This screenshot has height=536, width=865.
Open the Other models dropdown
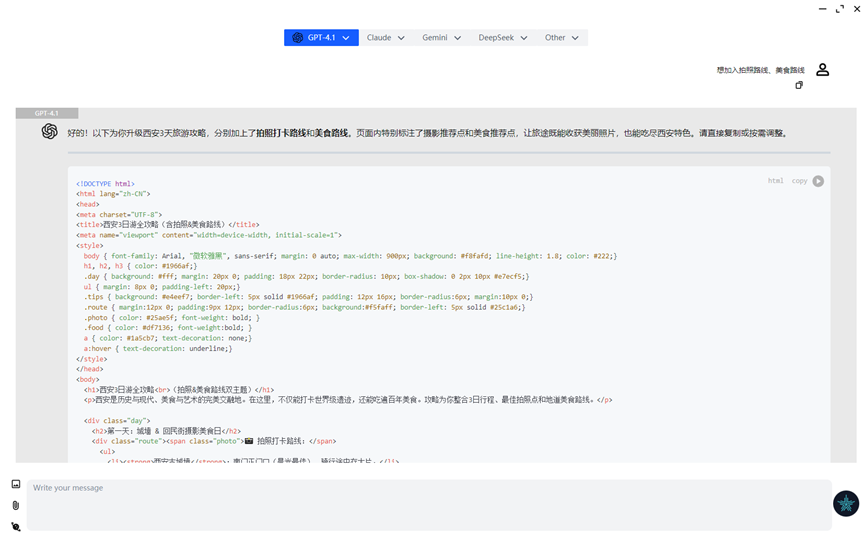click(x=562, y=37)
